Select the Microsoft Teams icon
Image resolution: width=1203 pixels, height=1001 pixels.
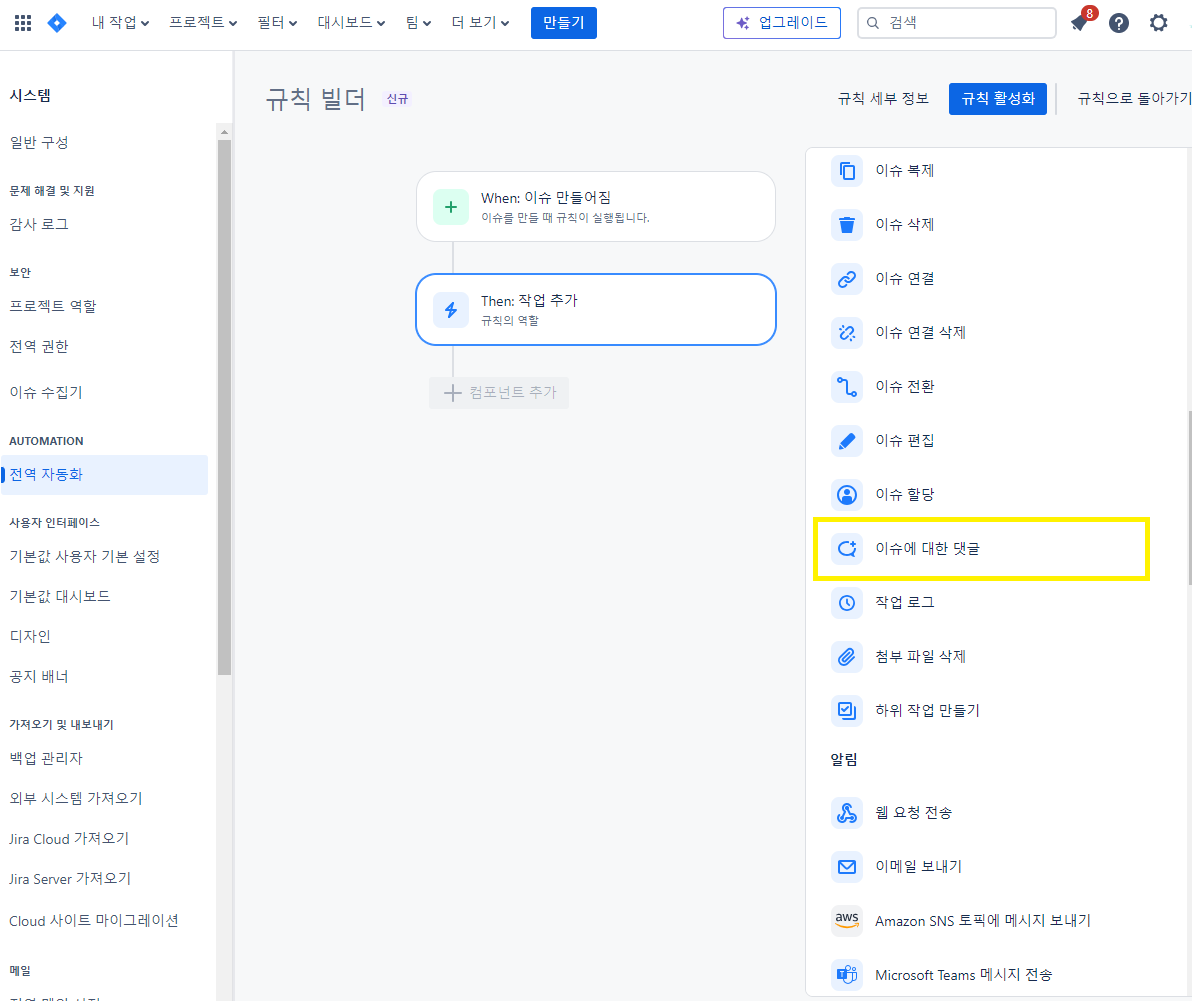pyautogui.click(x=847, y=975)
